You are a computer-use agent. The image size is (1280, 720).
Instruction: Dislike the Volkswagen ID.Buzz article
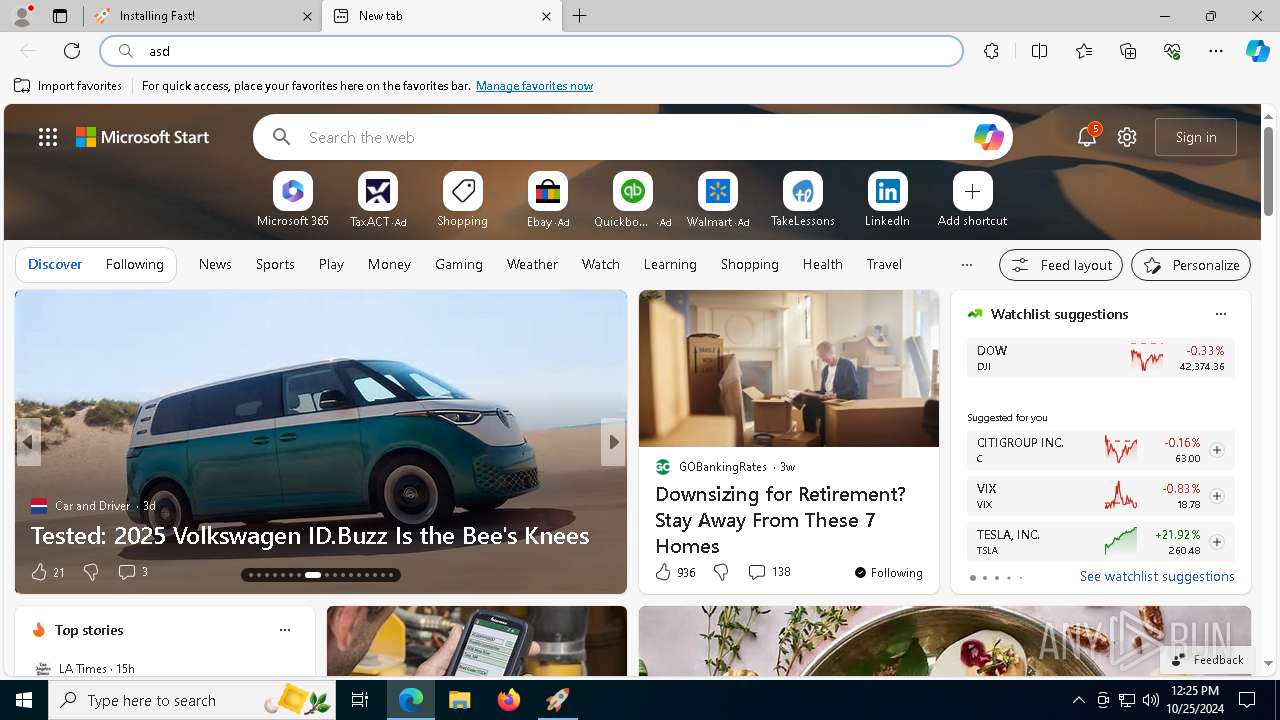point(91,572)
